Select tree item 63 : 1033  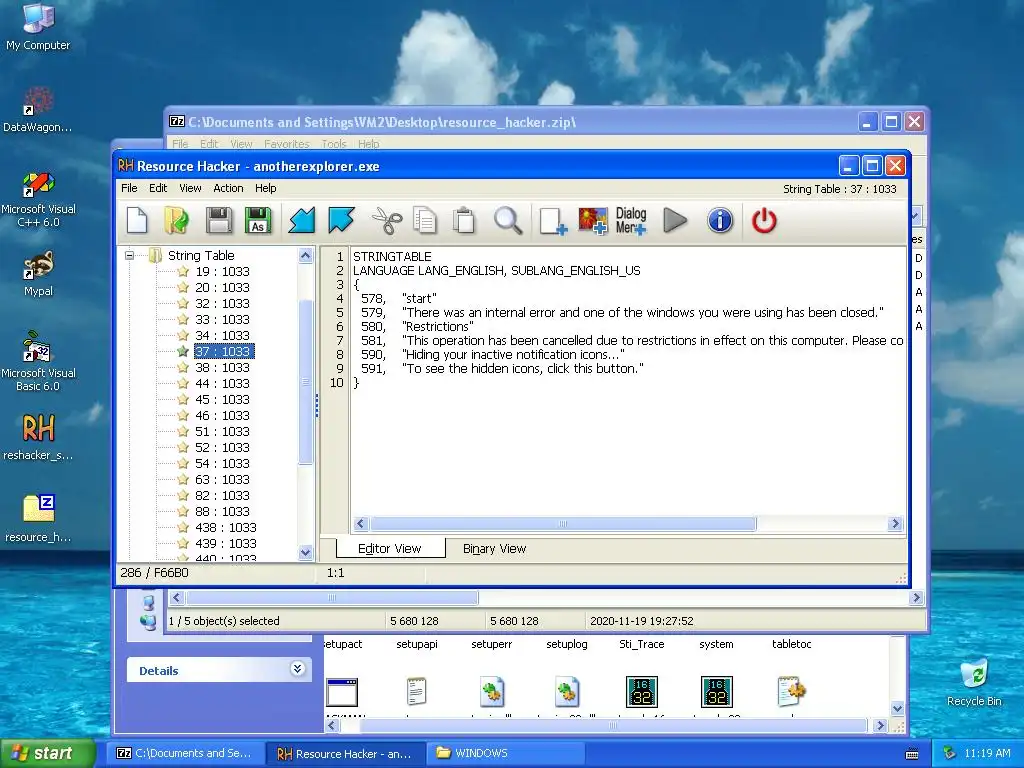tap(222, 479)
